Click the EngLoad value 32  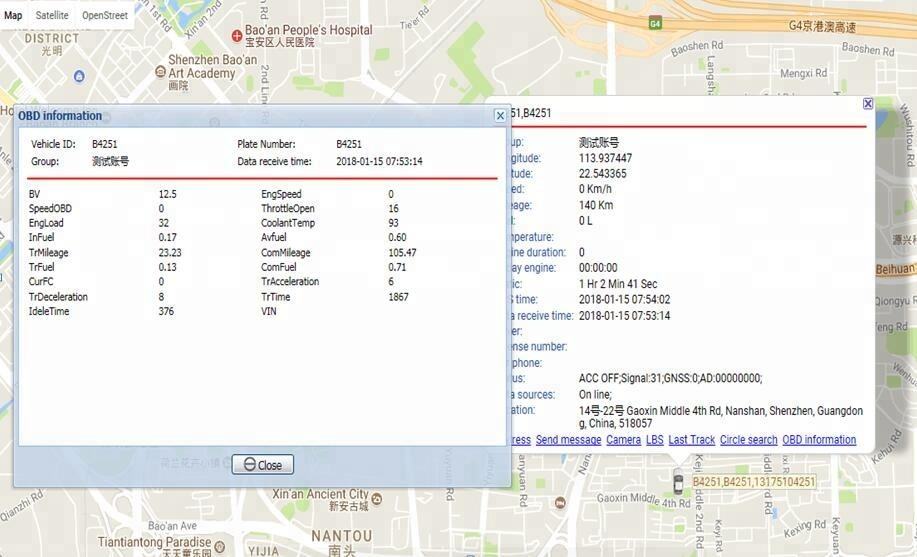(164, 223)
